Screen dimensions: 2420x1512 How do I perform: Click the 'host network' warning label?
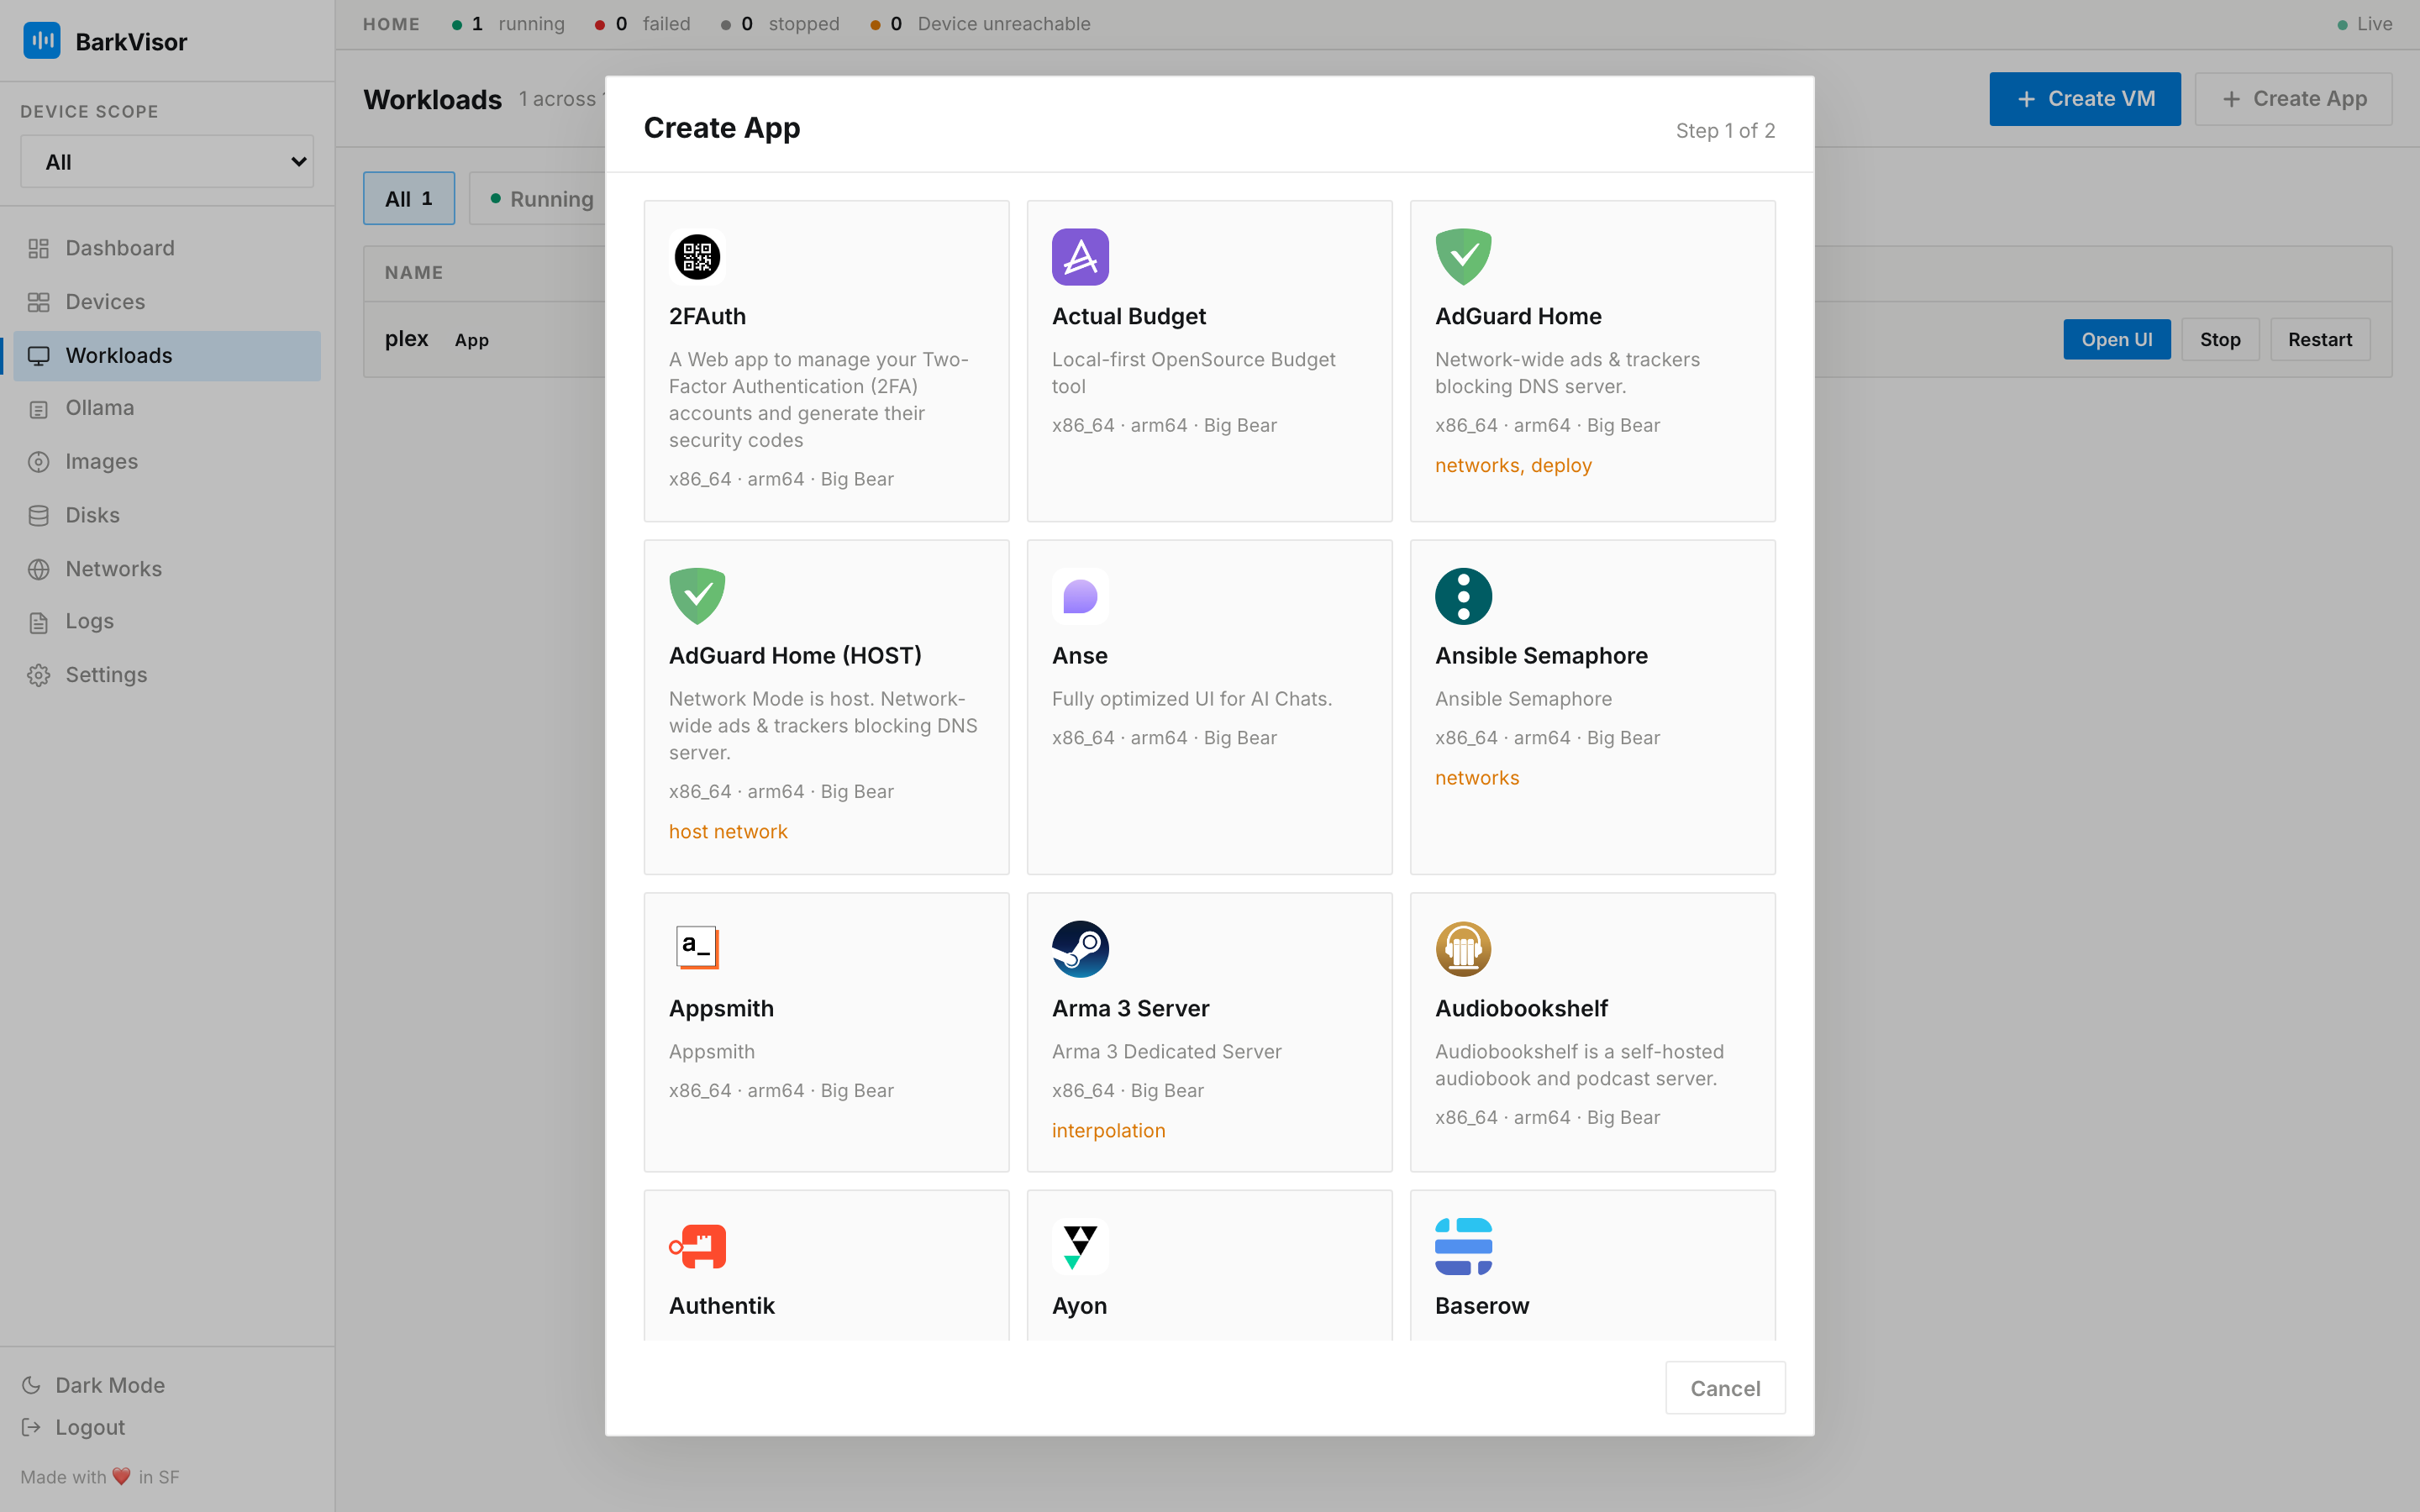pos(728,831)
